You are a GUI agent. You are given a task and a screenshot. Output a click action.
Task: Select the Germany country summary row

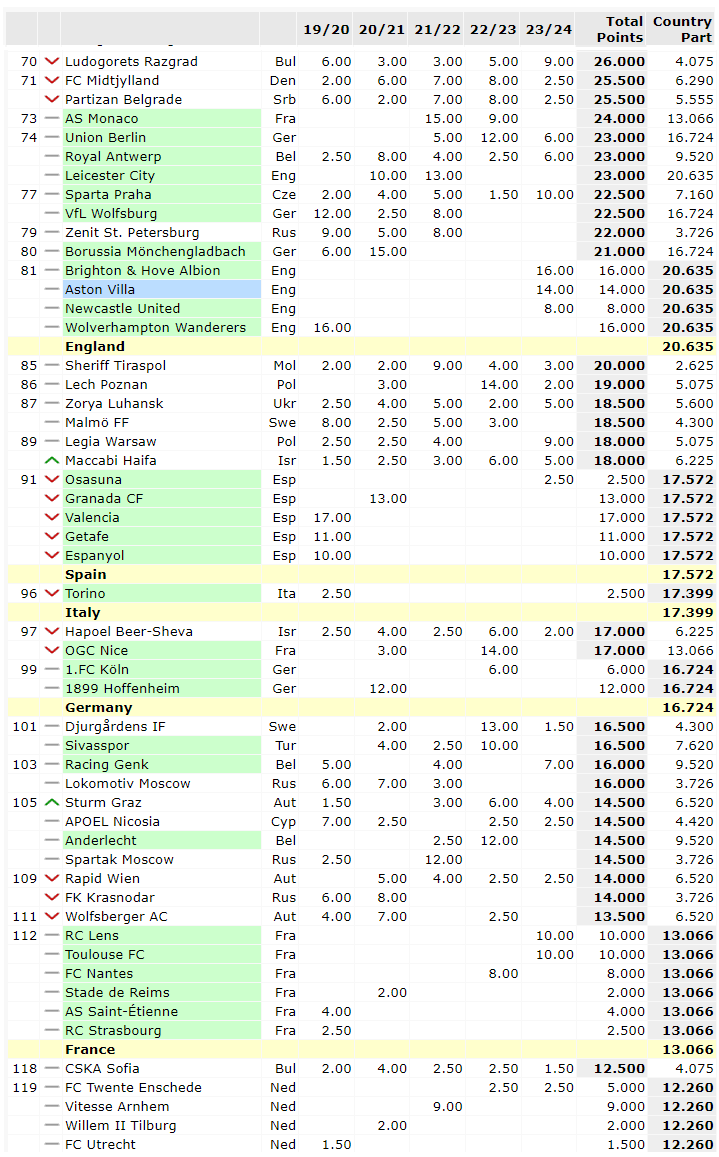(361, 708)
